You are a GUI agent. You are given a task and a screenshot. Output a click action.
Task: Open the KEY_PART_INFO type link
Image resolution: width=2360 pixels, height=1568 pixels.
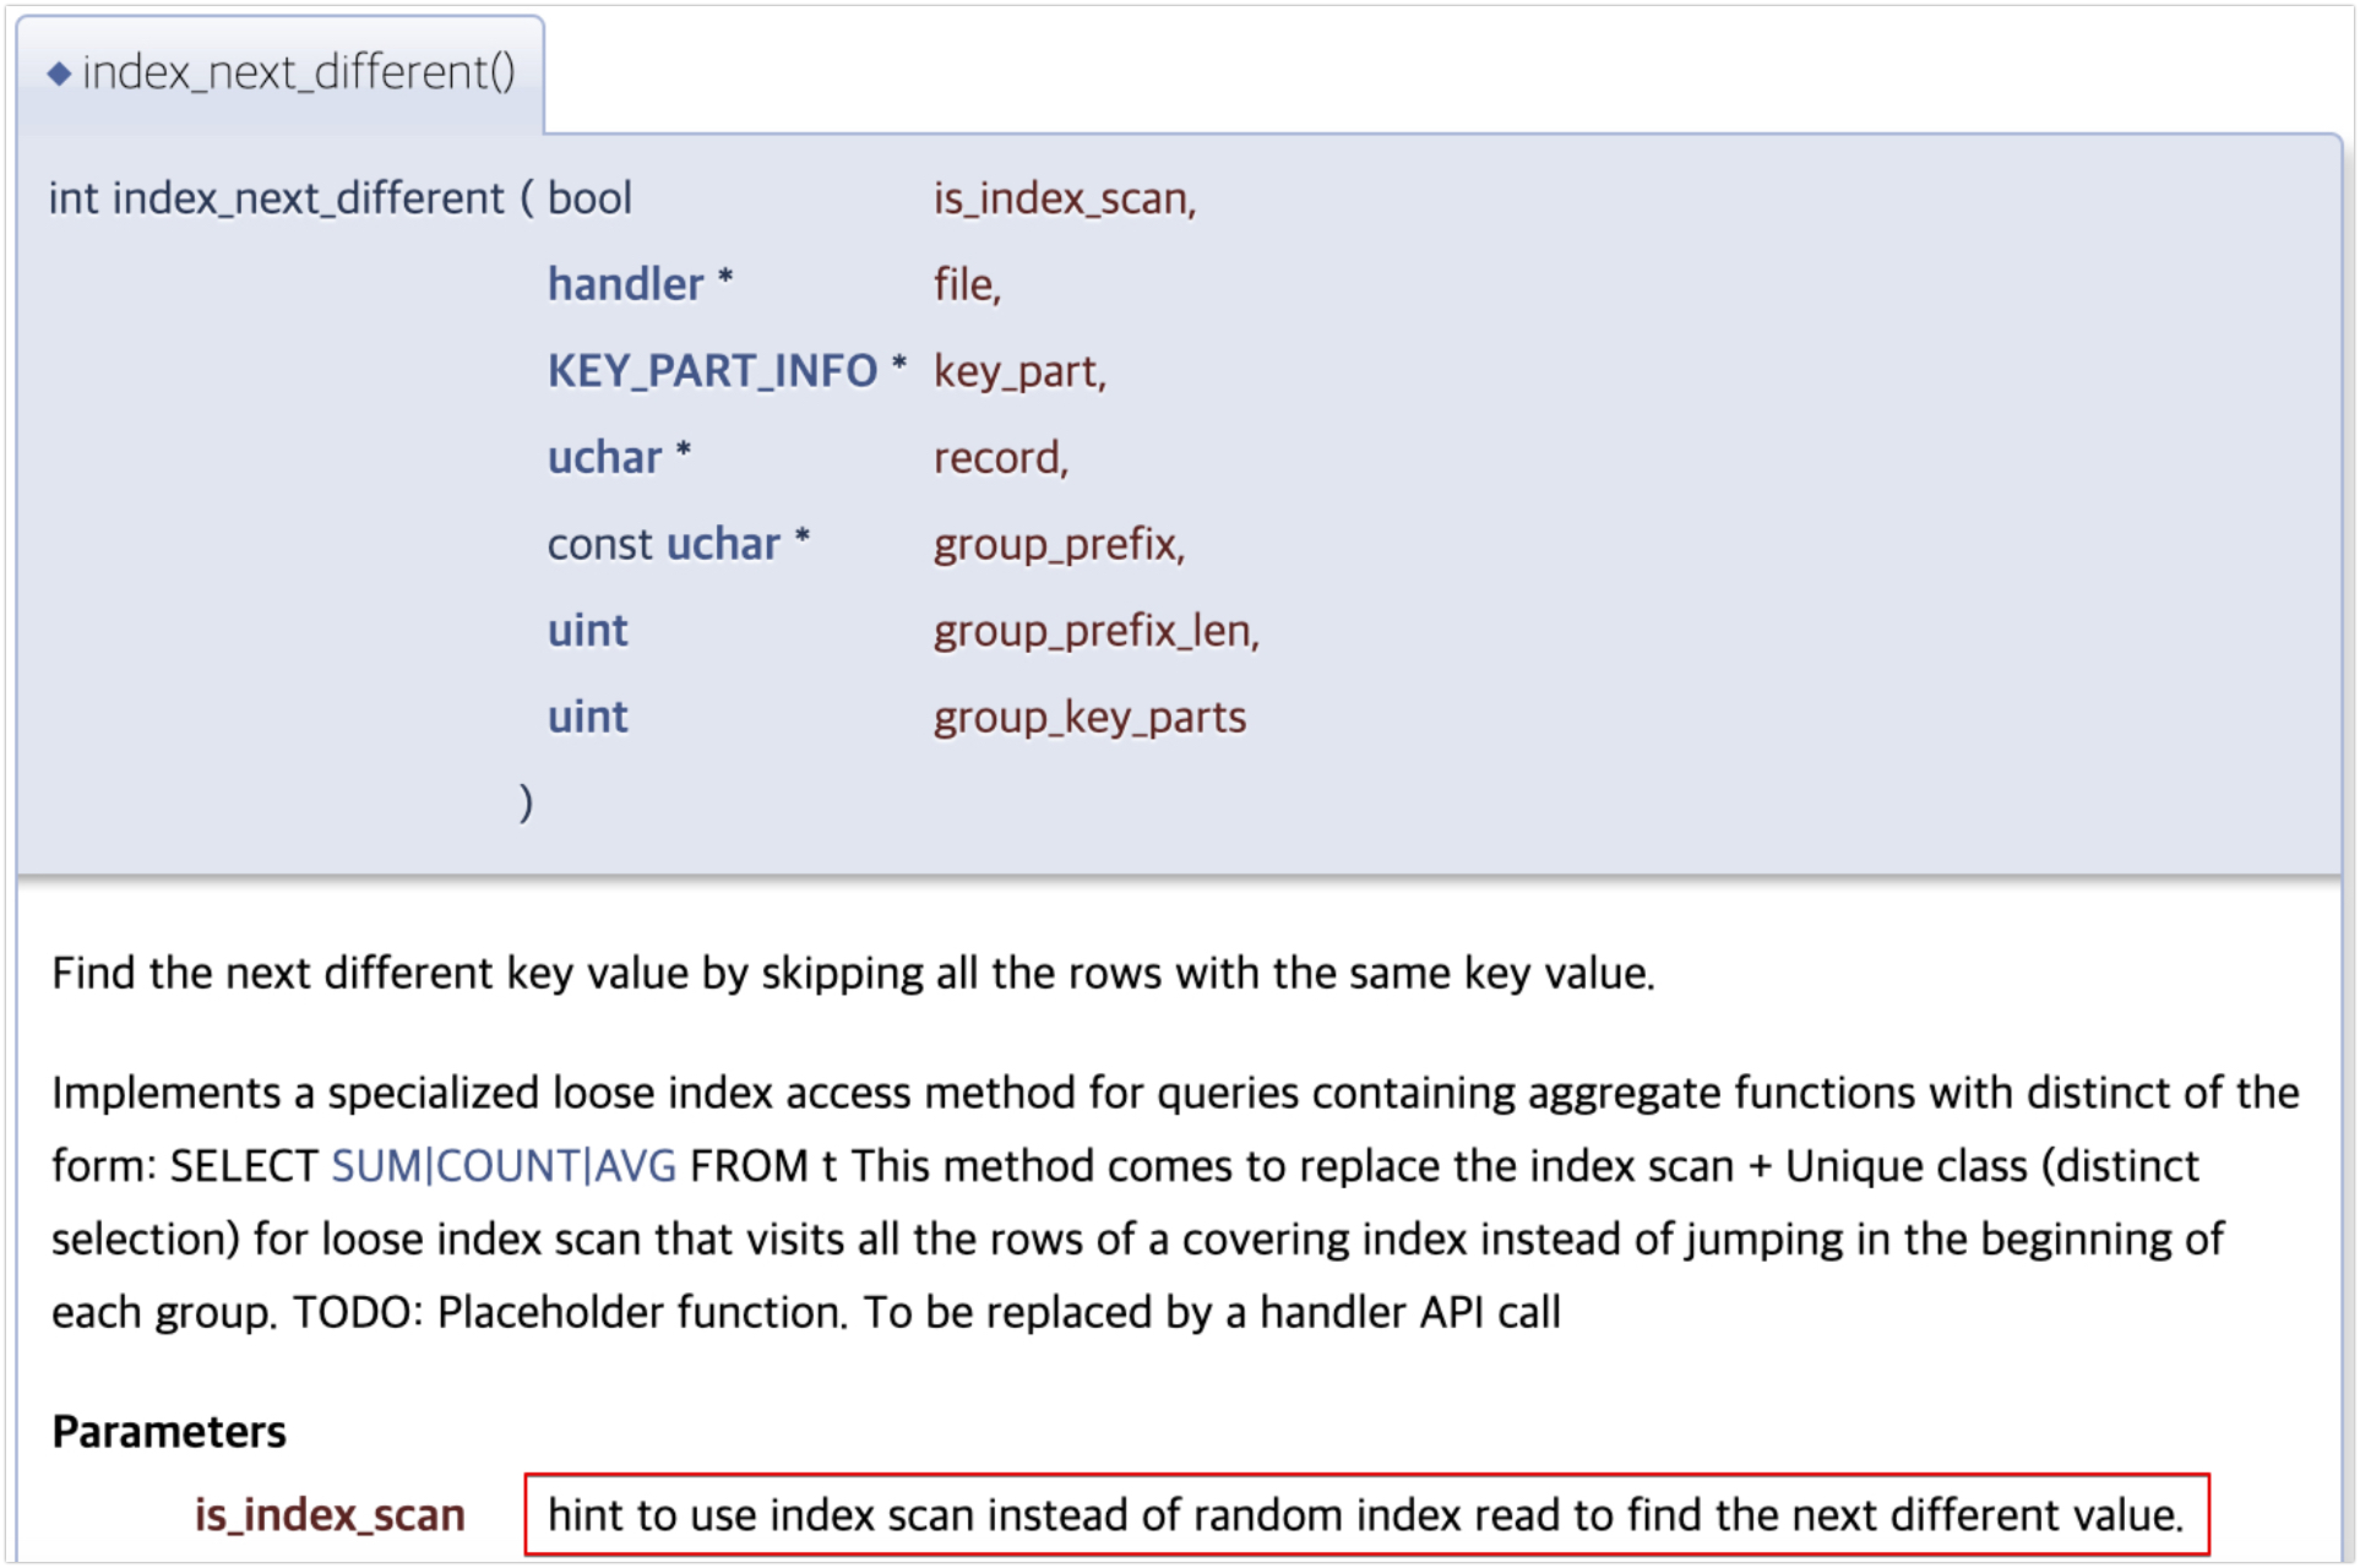point(712,371)
